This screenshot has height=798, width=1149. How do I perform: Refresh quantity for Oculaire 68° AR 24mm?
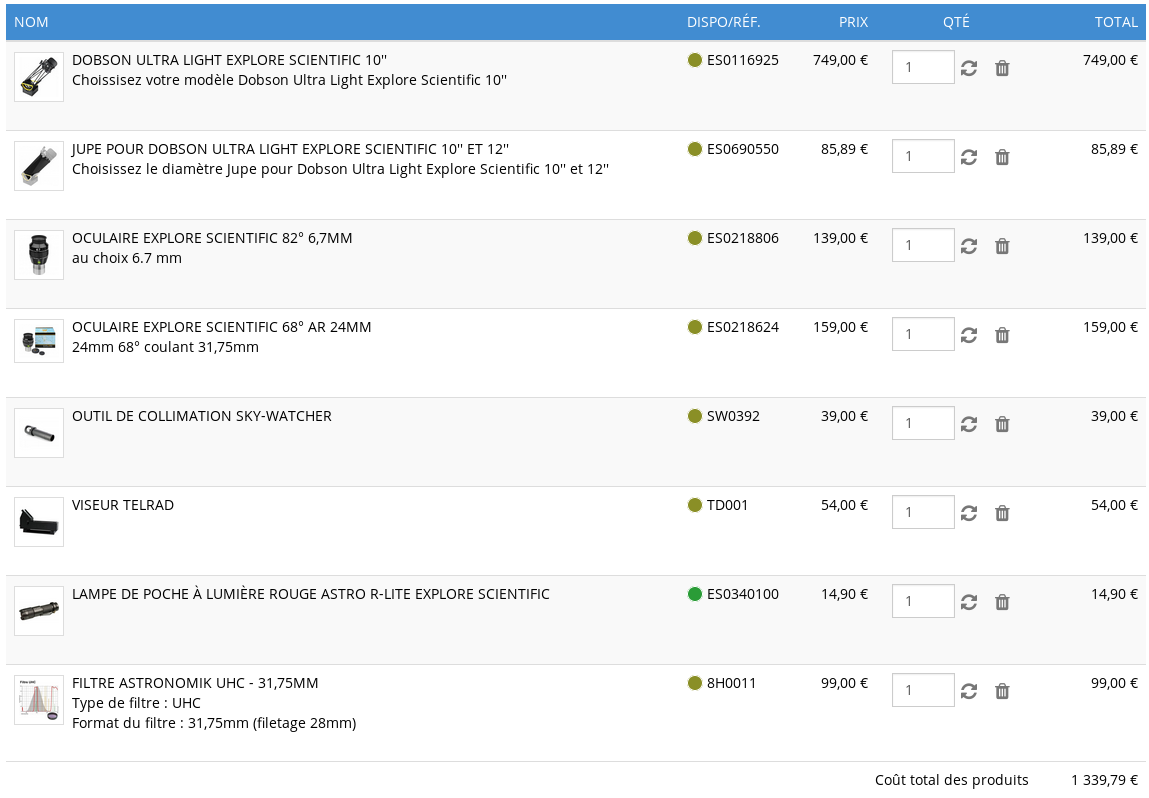(969, 335)
